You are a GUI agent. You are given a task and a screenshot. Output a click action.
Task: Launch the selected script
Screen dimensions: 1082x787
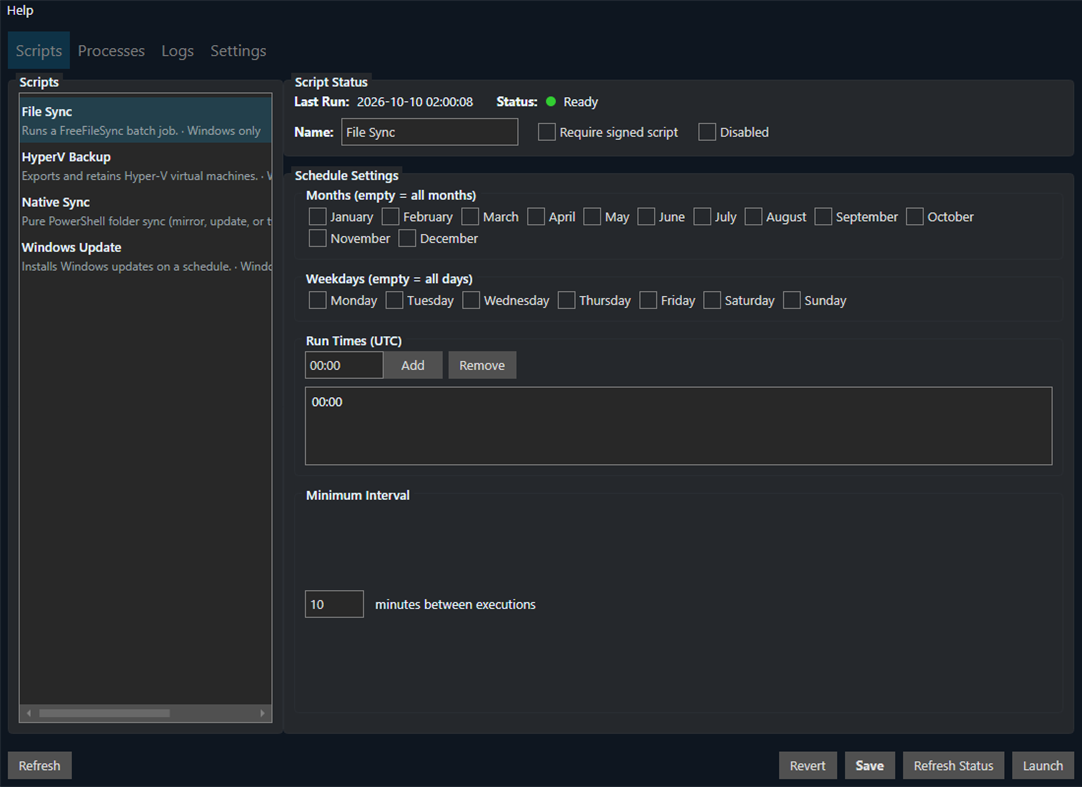coord(1043,766)
